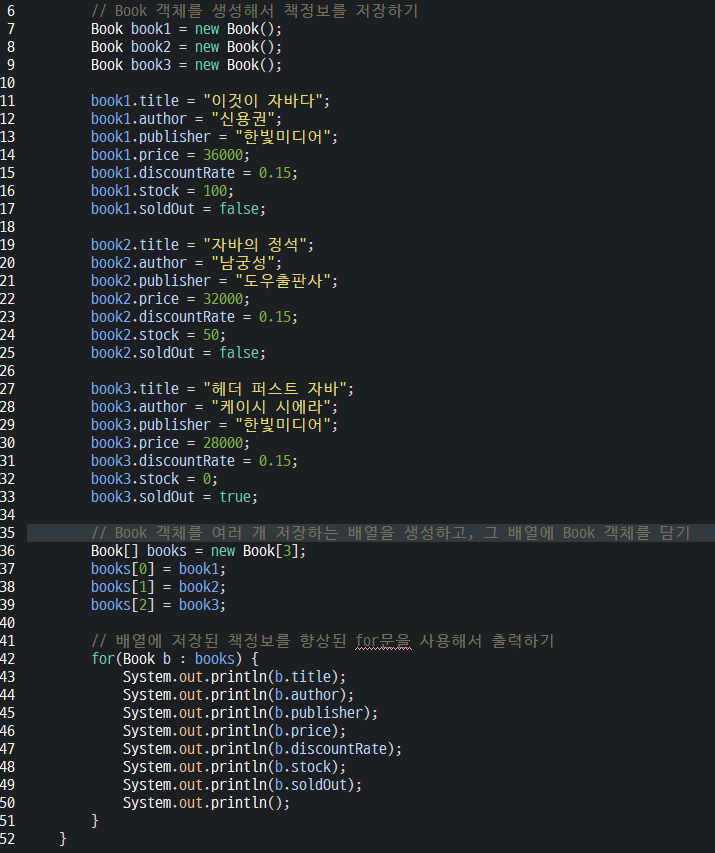
Task: Click 'Book book3 = new Book();' line
Action: [x=186, y=65]
